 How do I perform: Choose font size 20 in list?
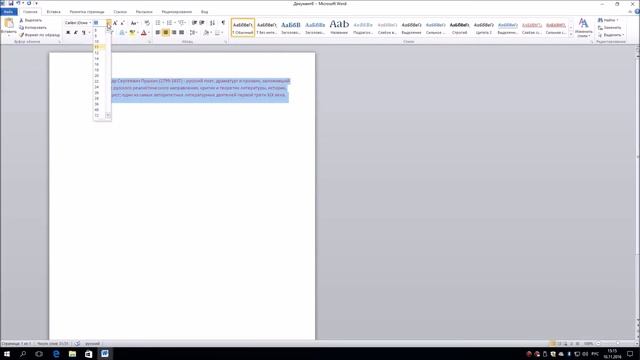click(x=100, y=76)
